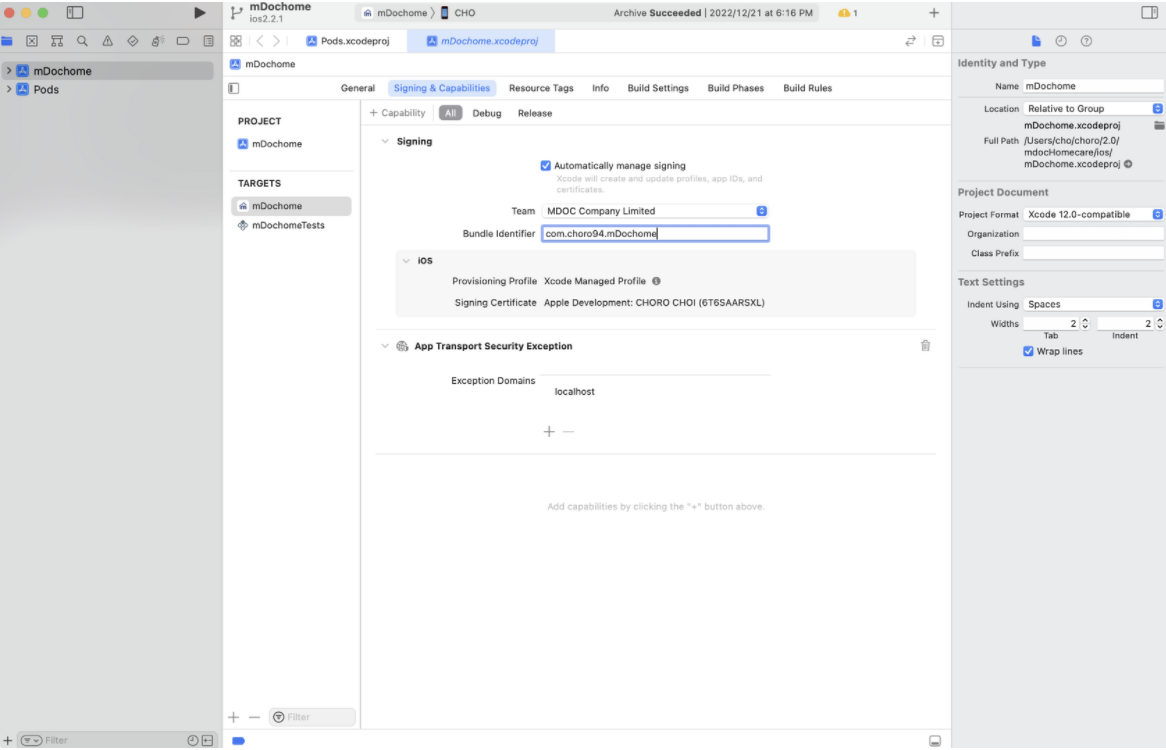Remove the selected target with minus
Viewport: 1166px width, 750px height.
(x=254, y=717)
